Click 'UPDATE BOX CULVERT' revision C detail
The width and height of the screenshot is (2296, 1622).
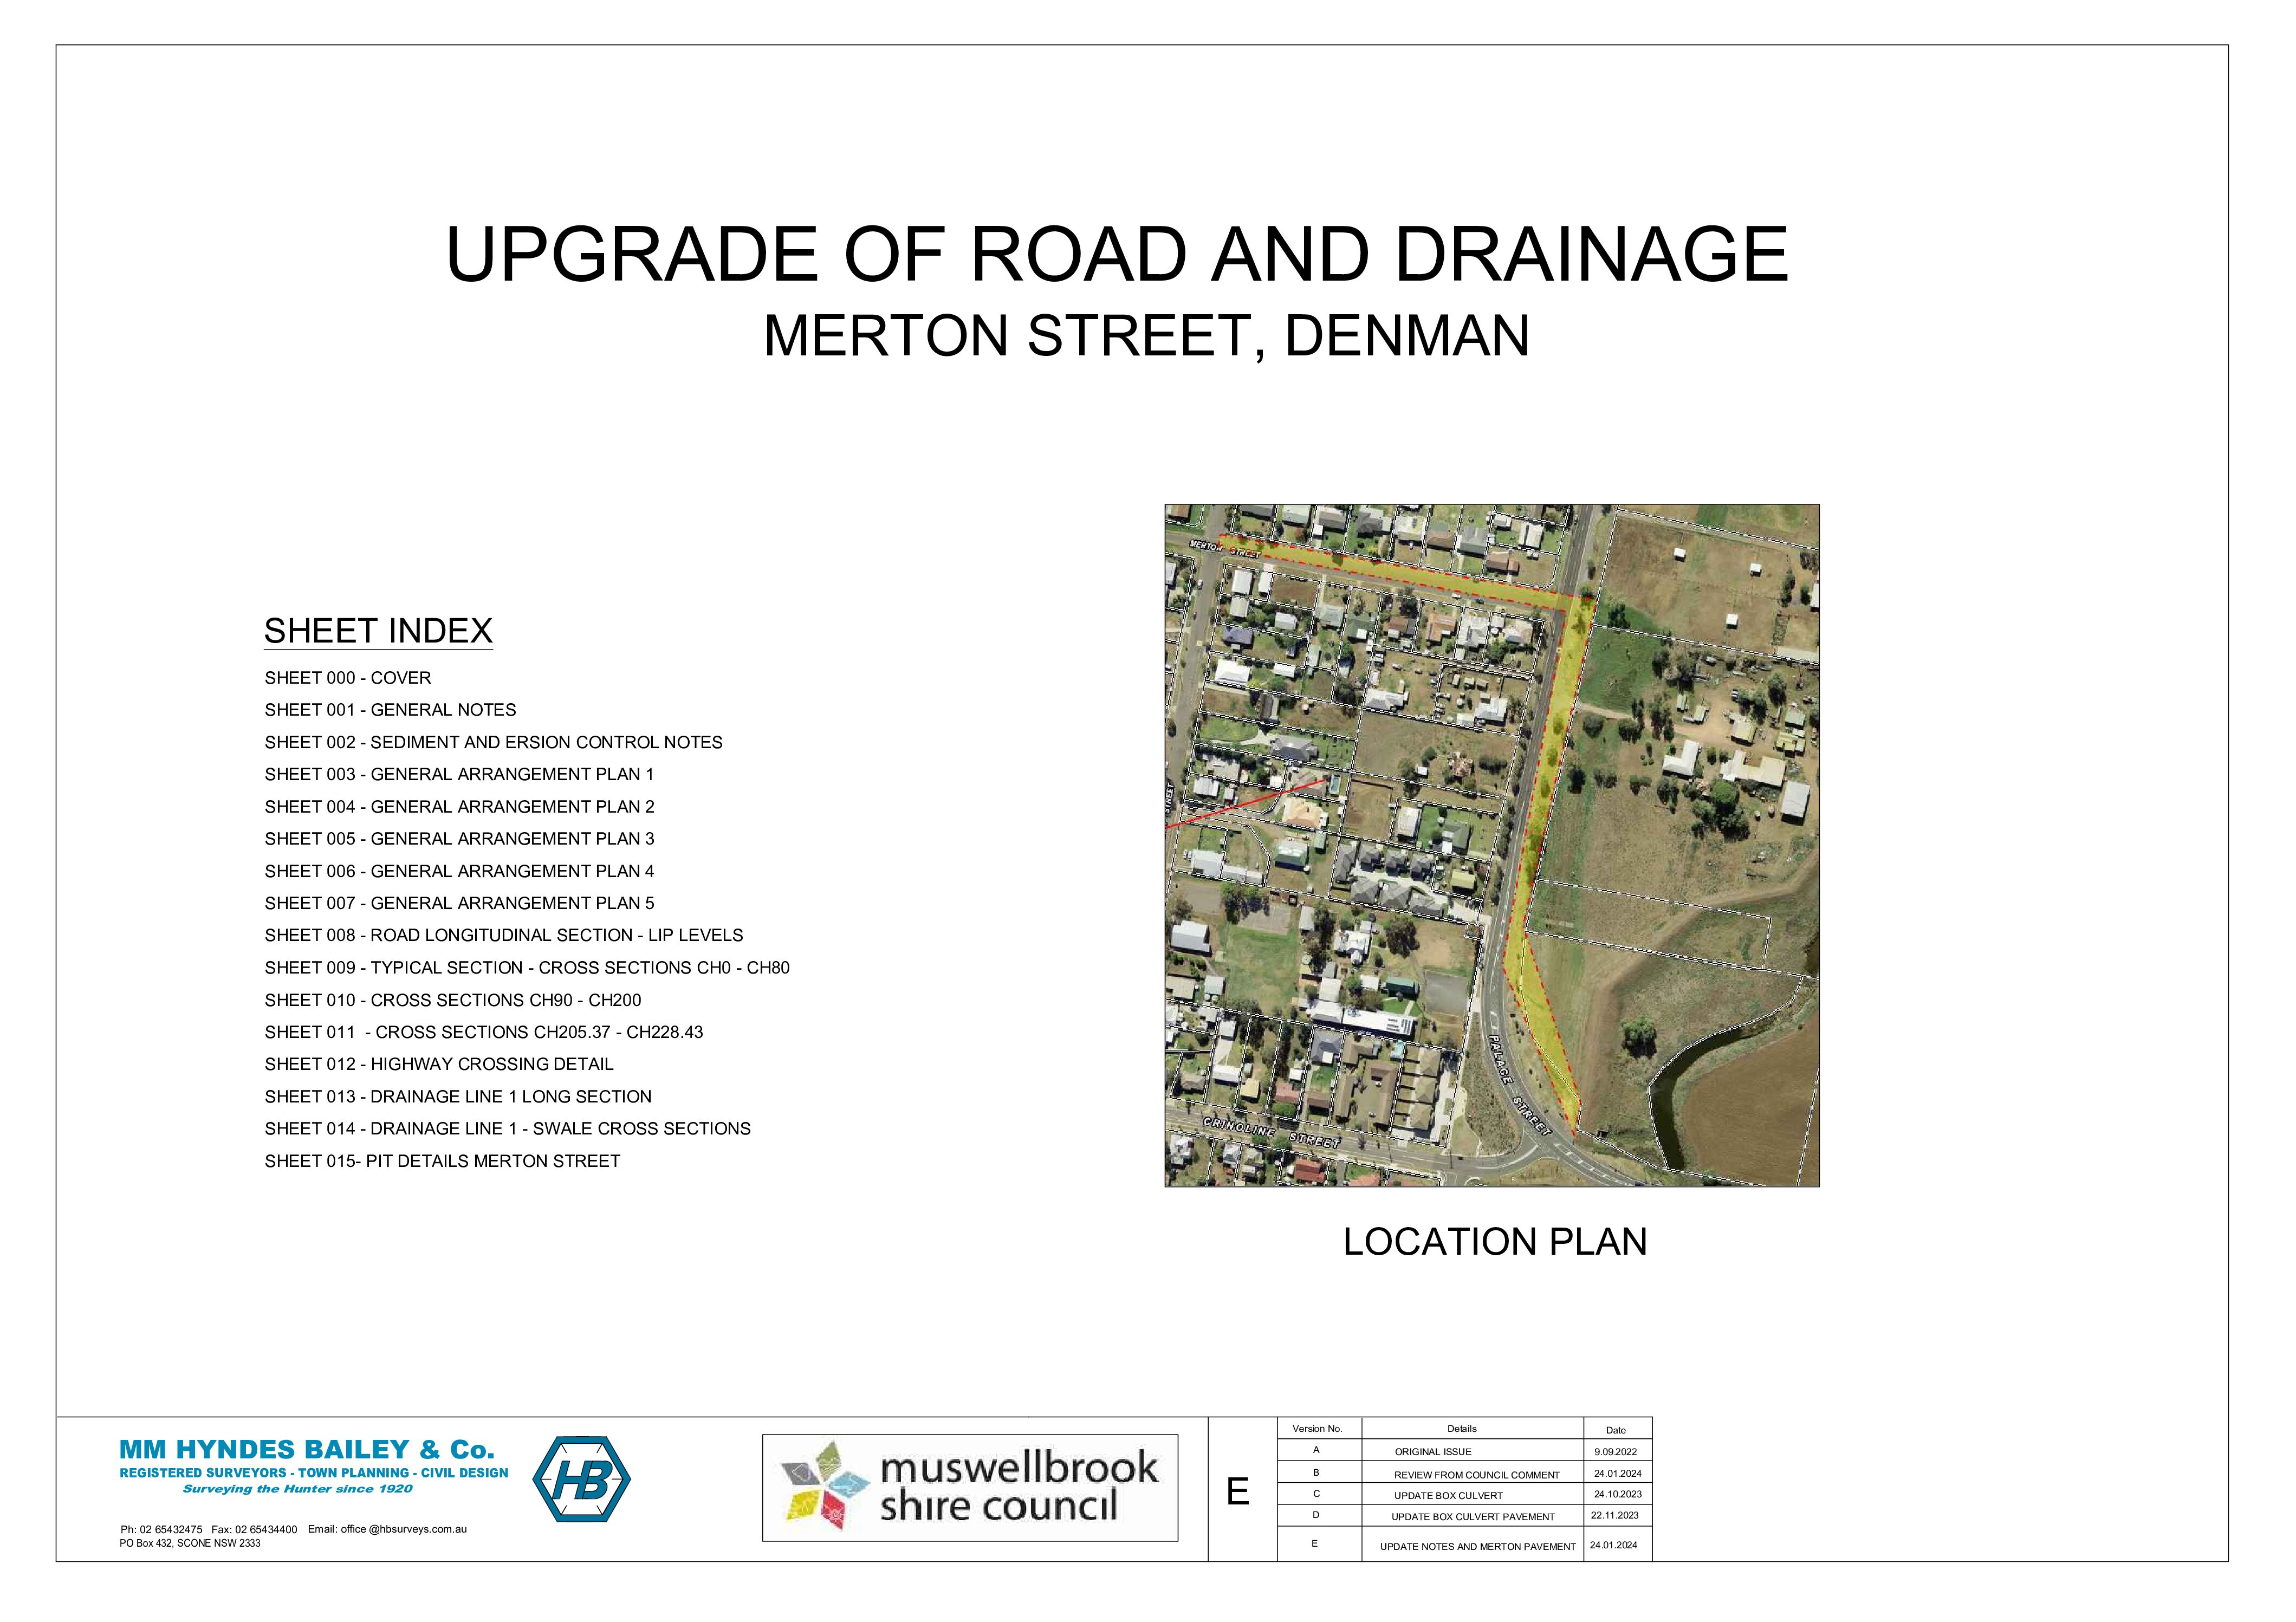pyautogui.click(x=1448, y=1496)
